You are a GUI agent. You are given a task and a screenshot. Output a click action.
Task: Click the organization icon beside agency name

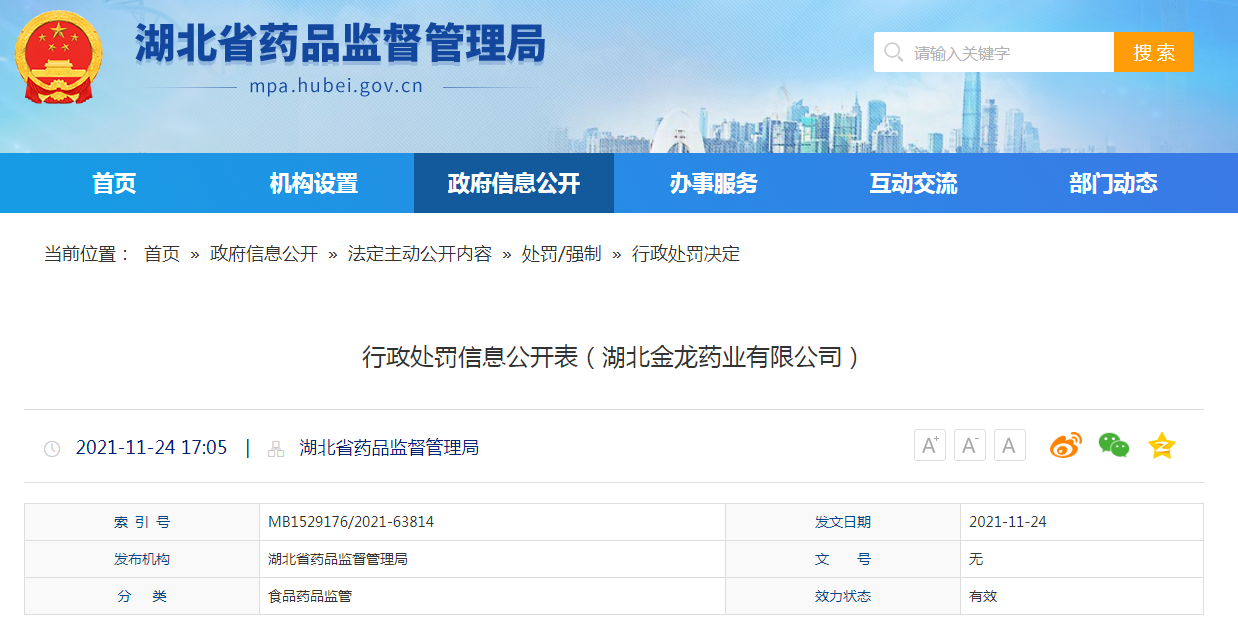point(276,449)
